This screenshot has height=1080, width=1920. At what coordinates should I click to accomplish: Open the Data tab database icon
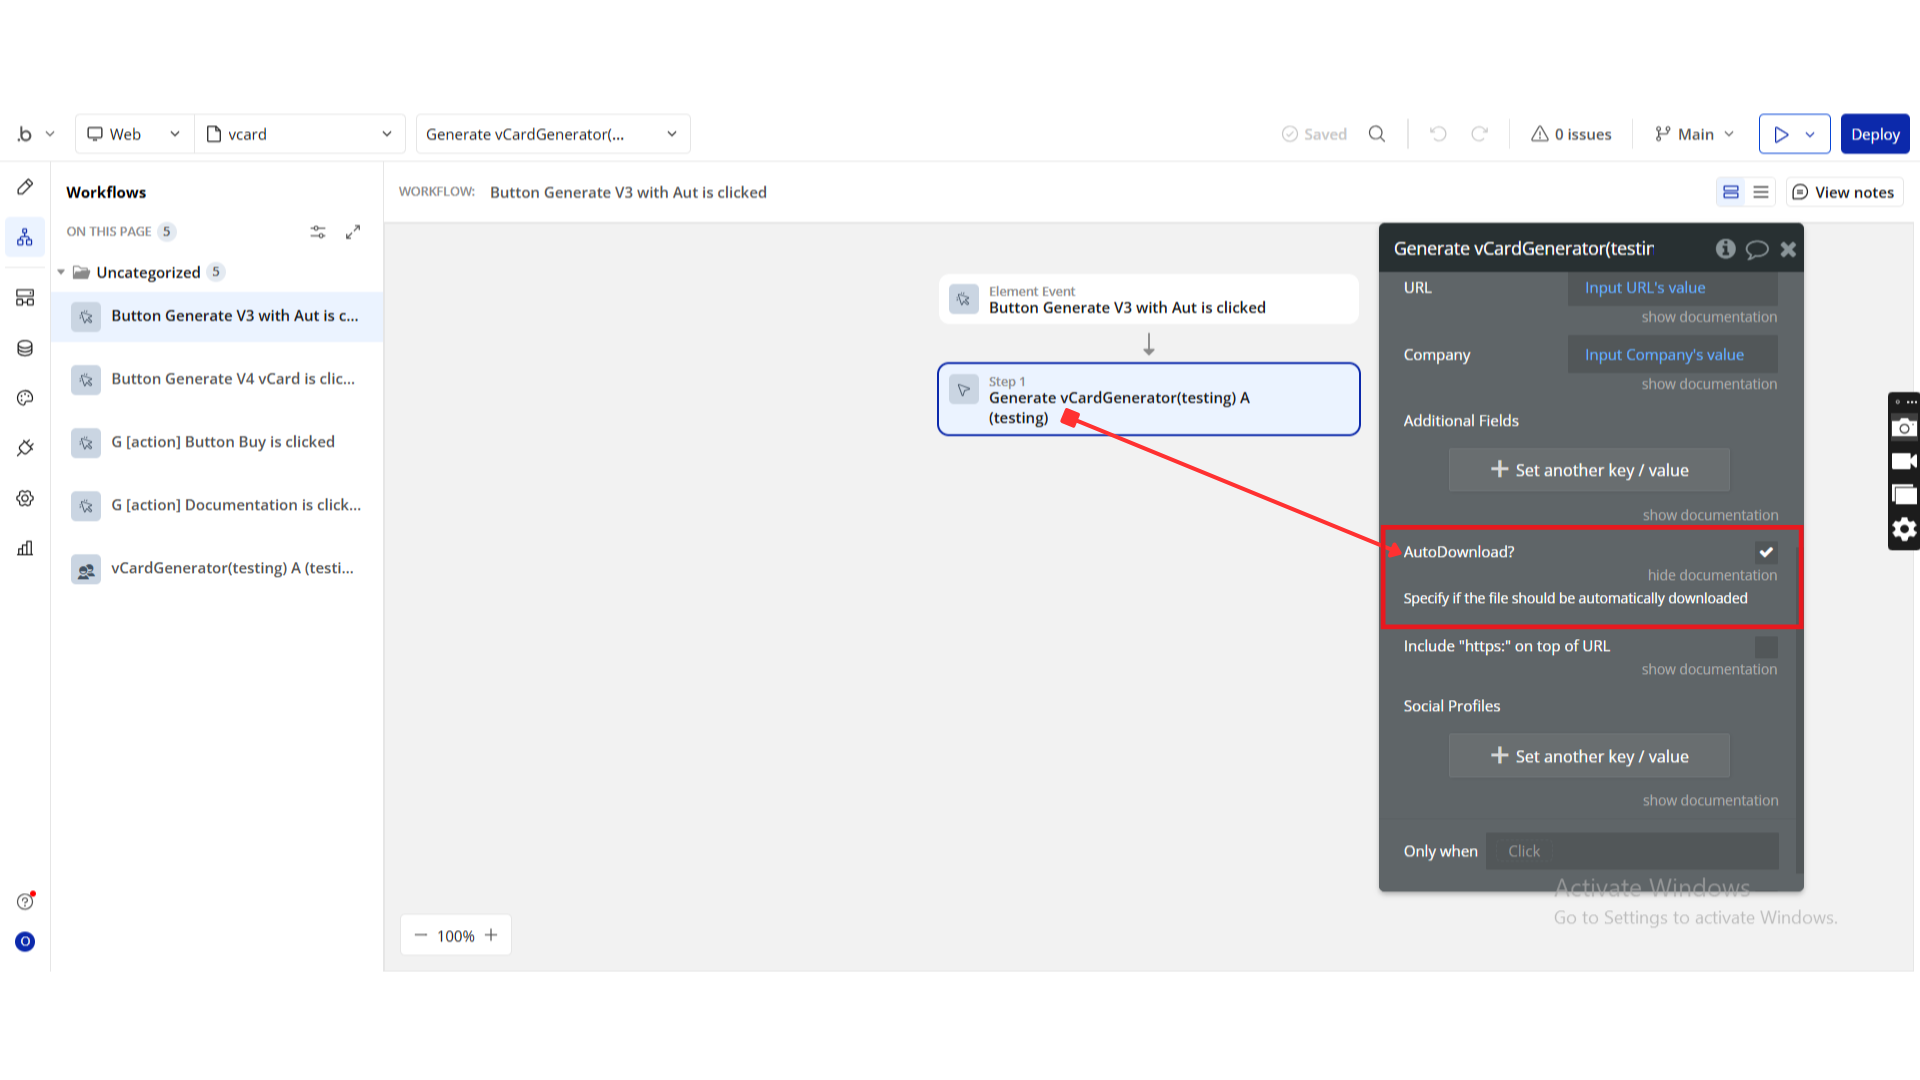tap(25, 348)
